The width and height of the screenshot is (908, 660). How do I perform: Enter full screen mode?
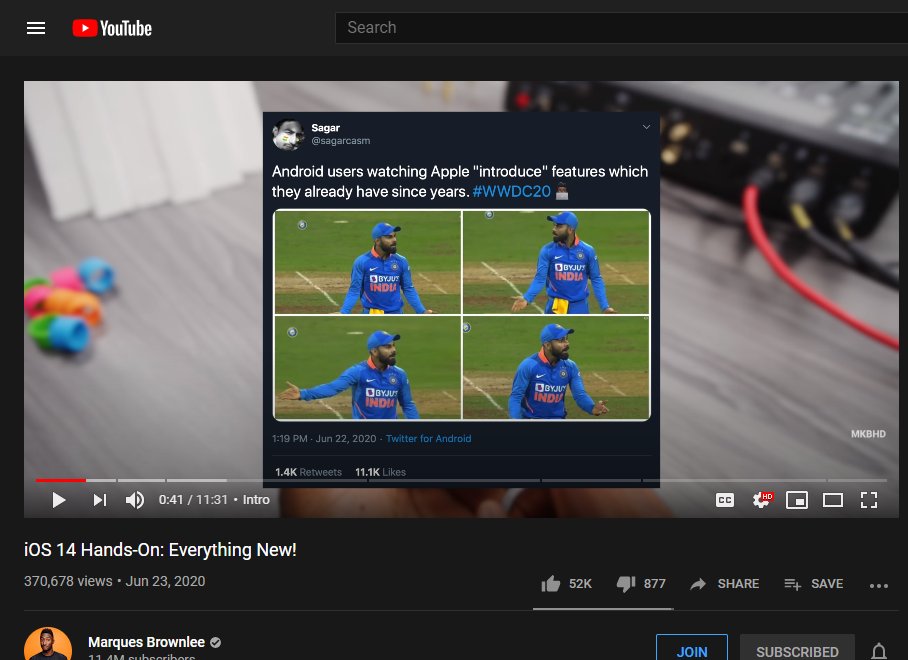click(x=869, y=500)
